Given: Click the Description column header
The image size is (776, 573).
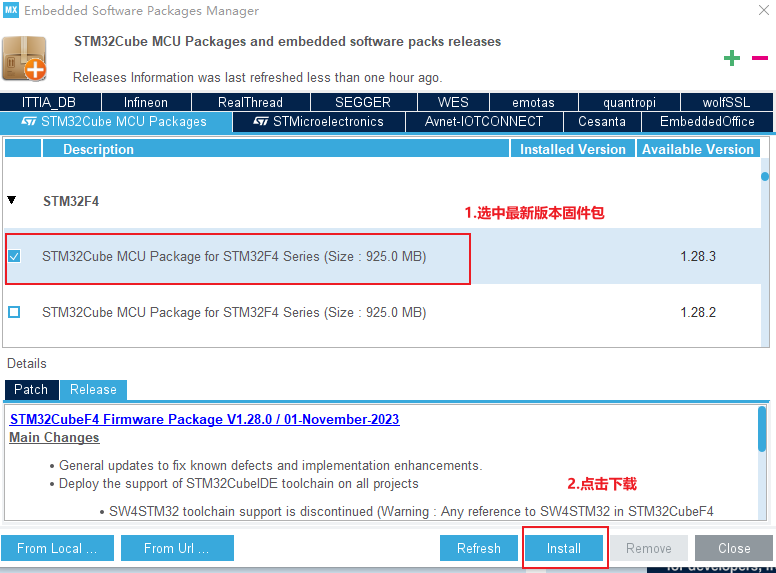Looking at the screenshot, I should point(276,149).
